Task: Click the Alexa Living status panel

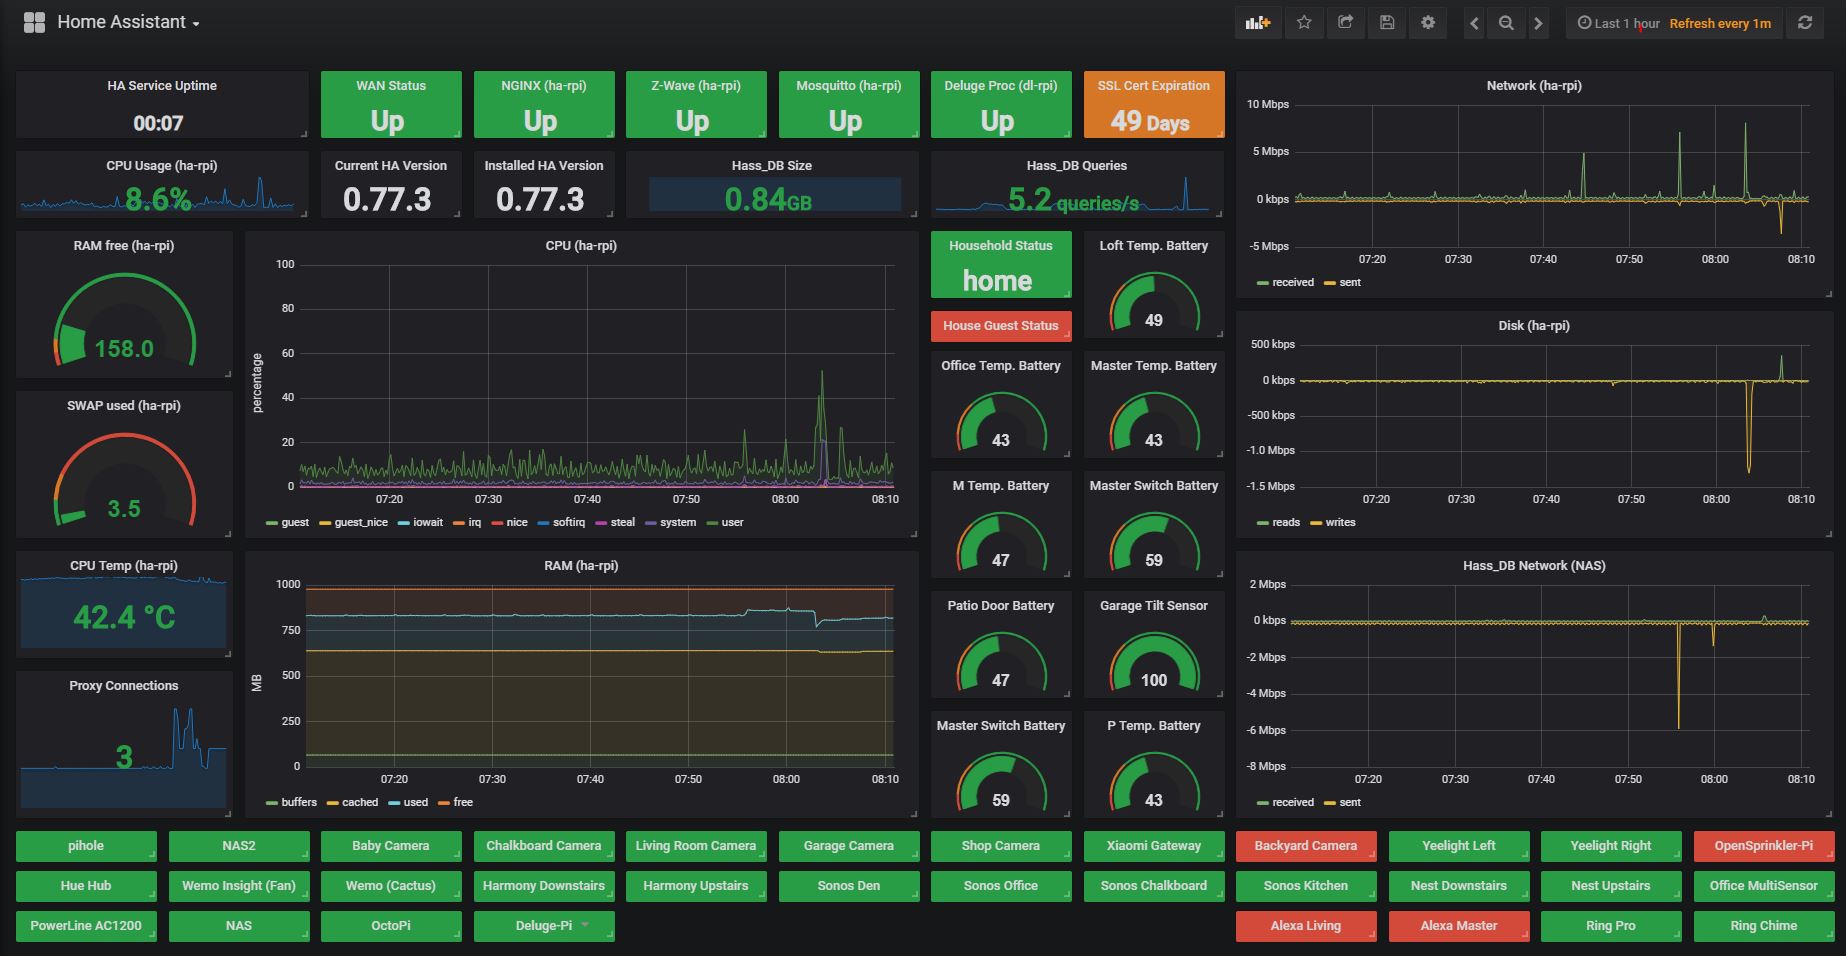Action: (1306, 926)
